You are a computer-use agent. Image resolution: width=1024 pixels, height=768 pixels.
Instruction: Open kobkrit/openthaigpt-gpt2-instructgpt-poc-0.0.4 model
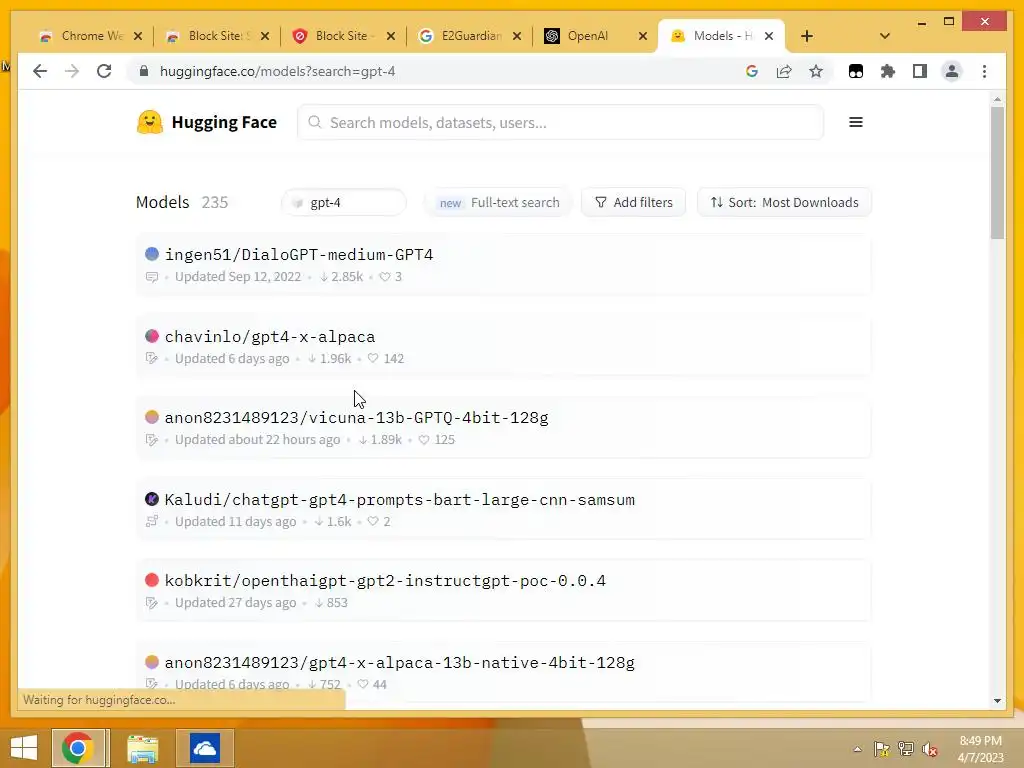(385, 581)
